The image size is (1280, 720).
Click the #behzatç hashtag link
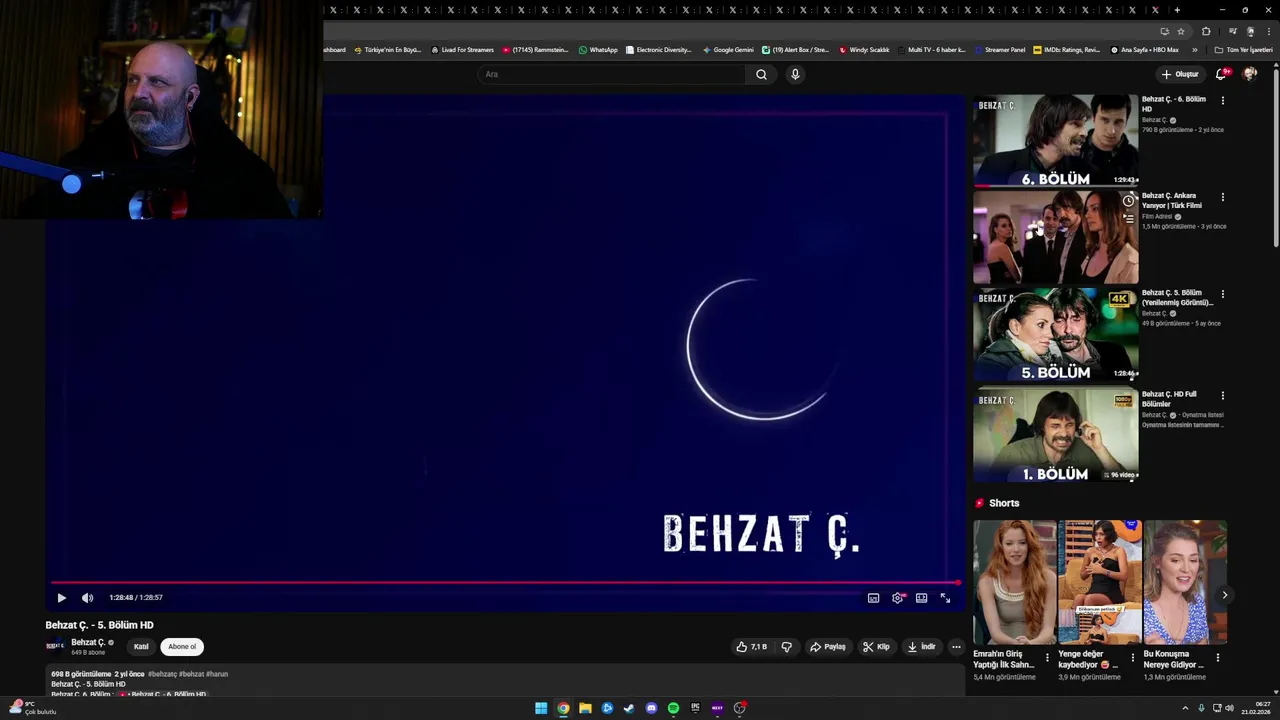click(162, 674)
